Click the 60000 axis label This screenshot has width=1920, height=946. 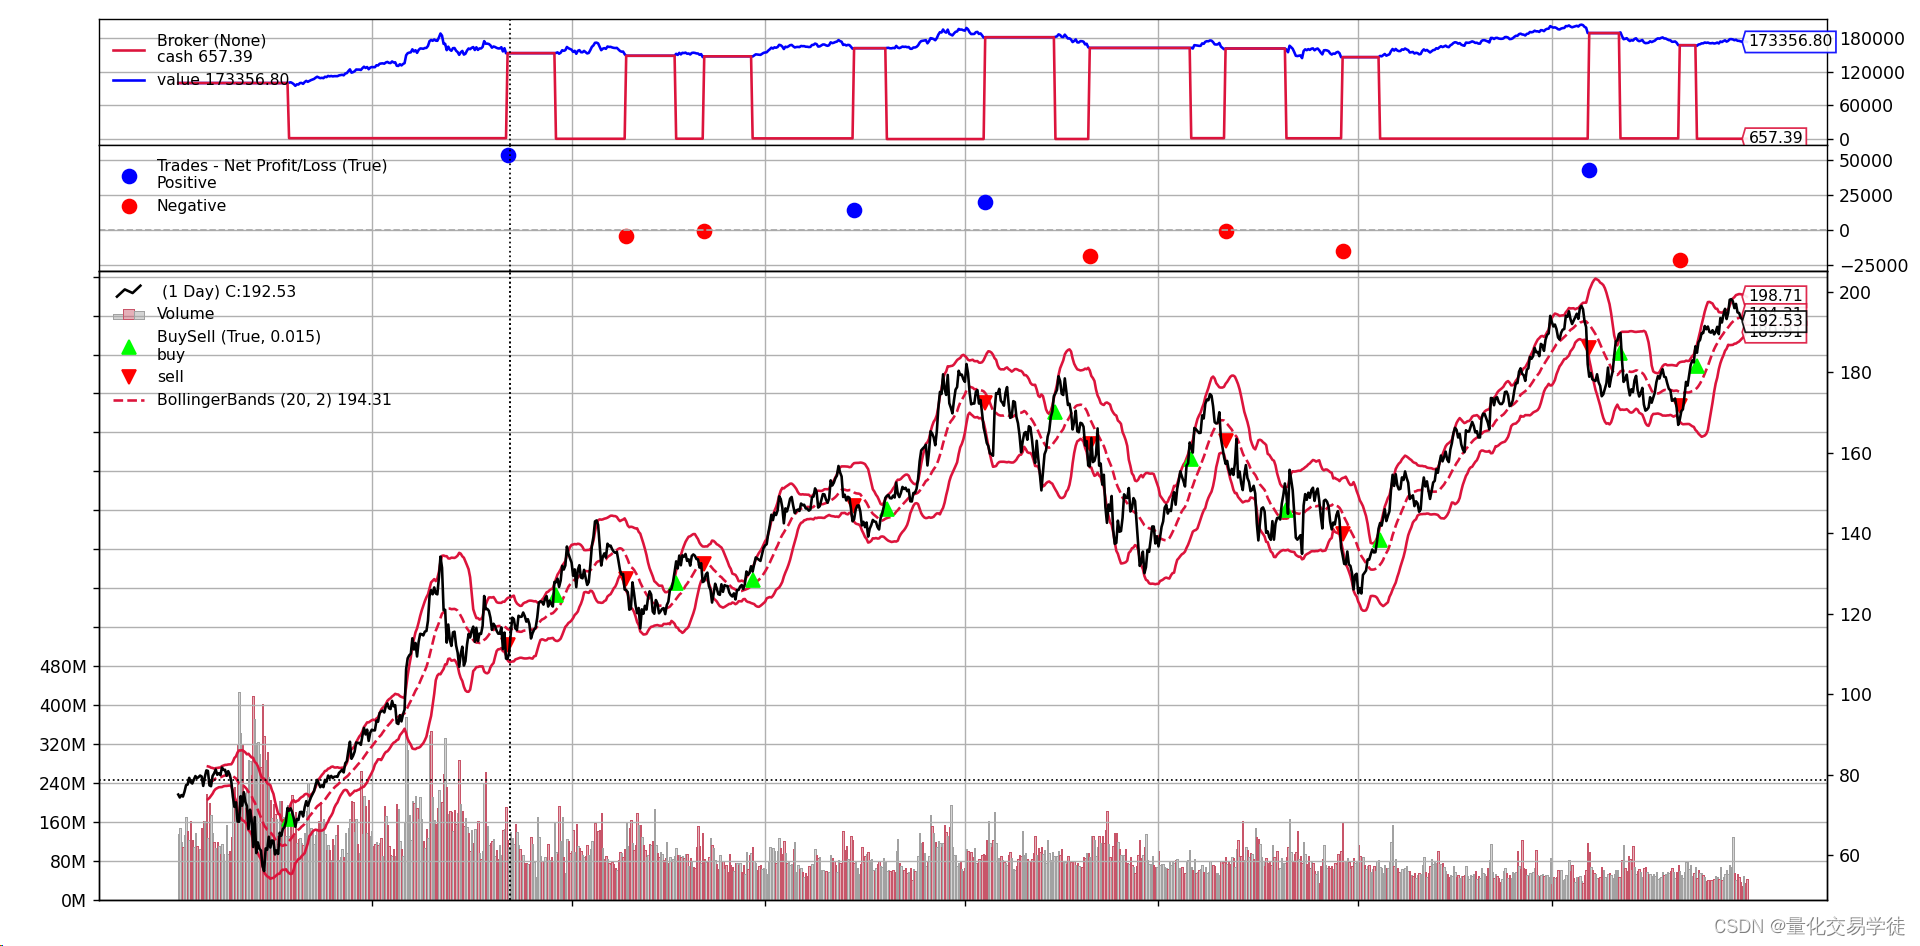tap(1866, 105)
